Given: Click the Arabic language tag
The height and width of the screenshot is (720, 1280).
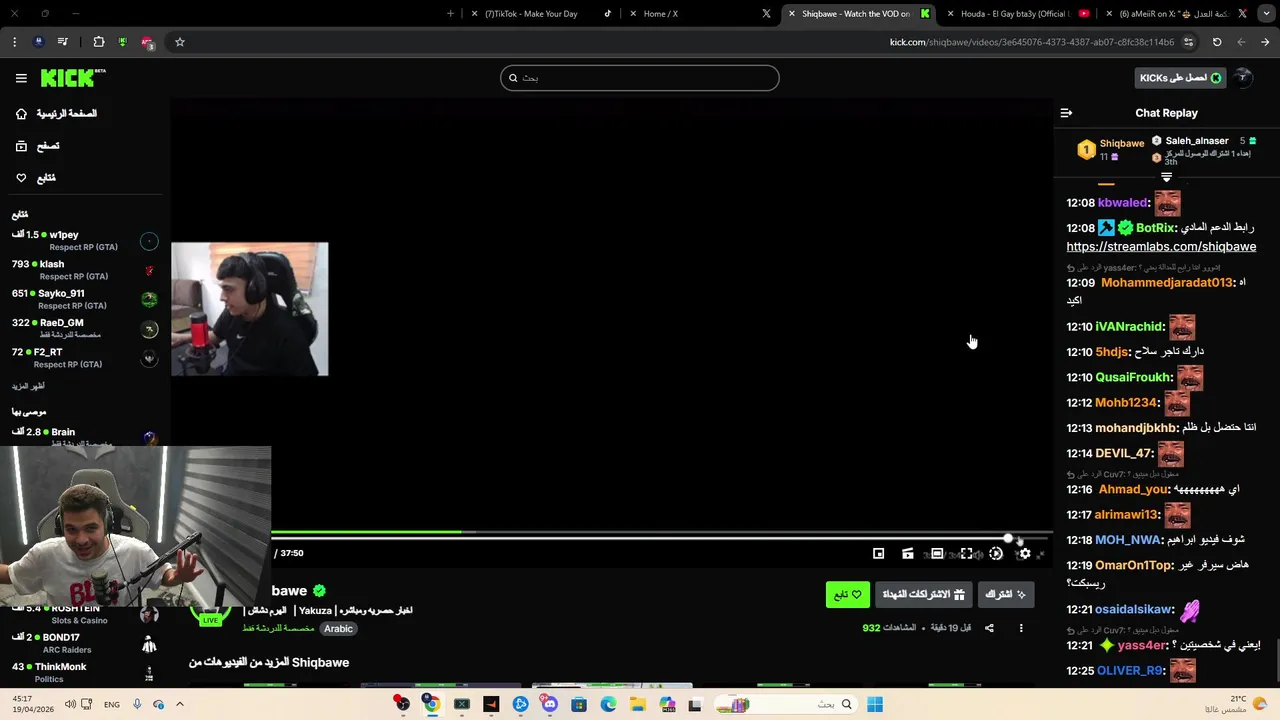Looking at the screenshot, I should (x=338, y=629).
